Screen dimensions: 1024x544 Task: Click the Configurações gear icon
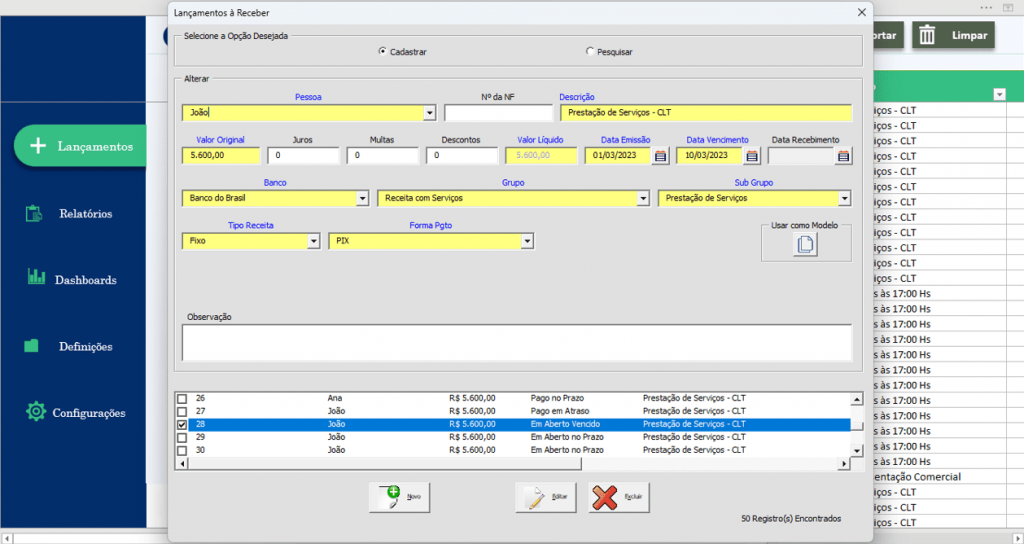(36, 411)
